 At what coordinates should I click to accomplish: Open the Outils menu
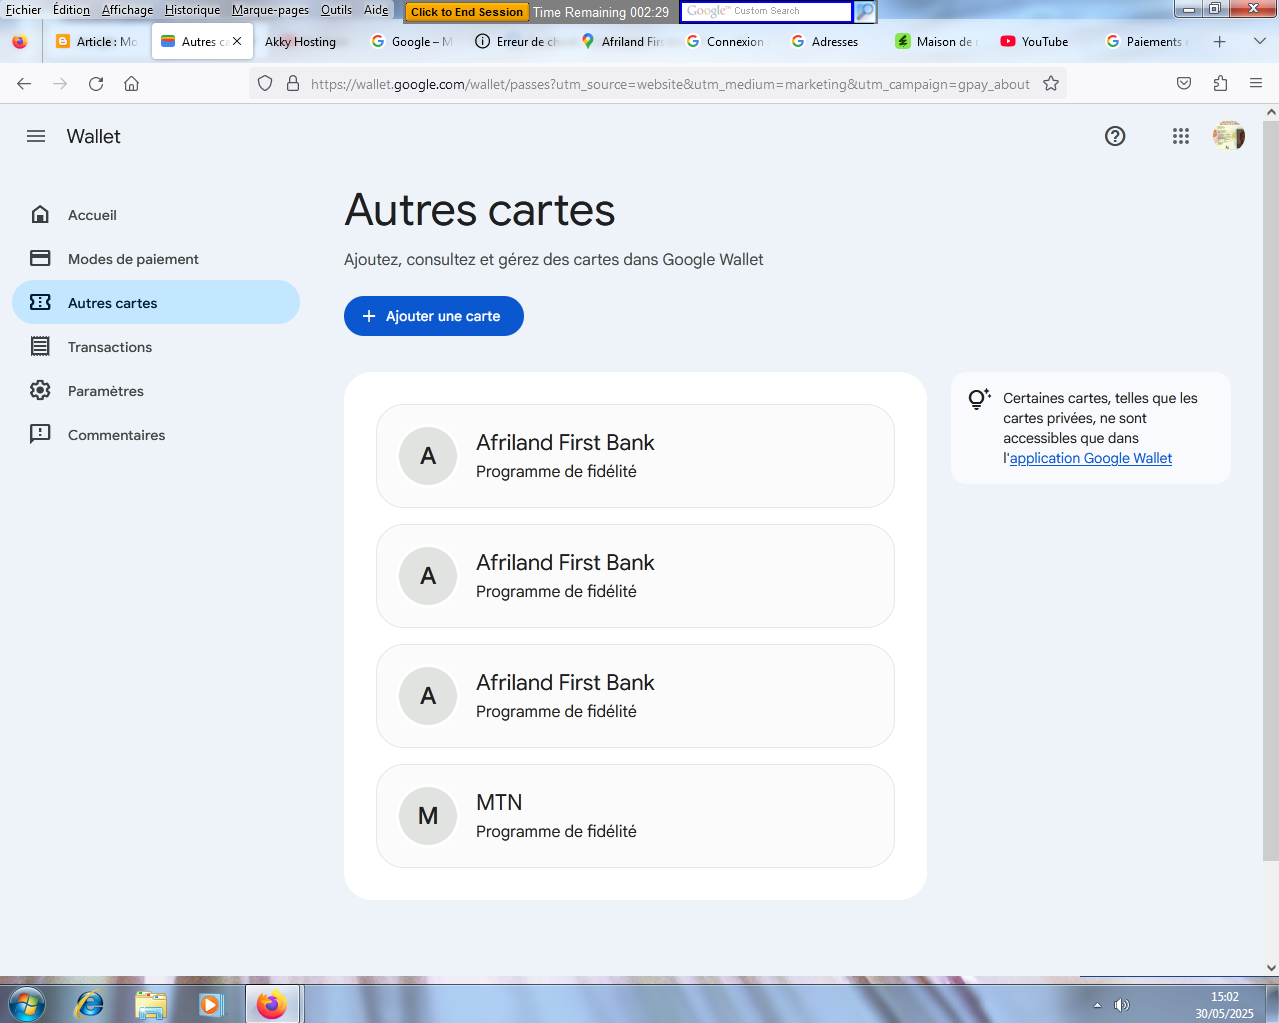coord(336,10)
